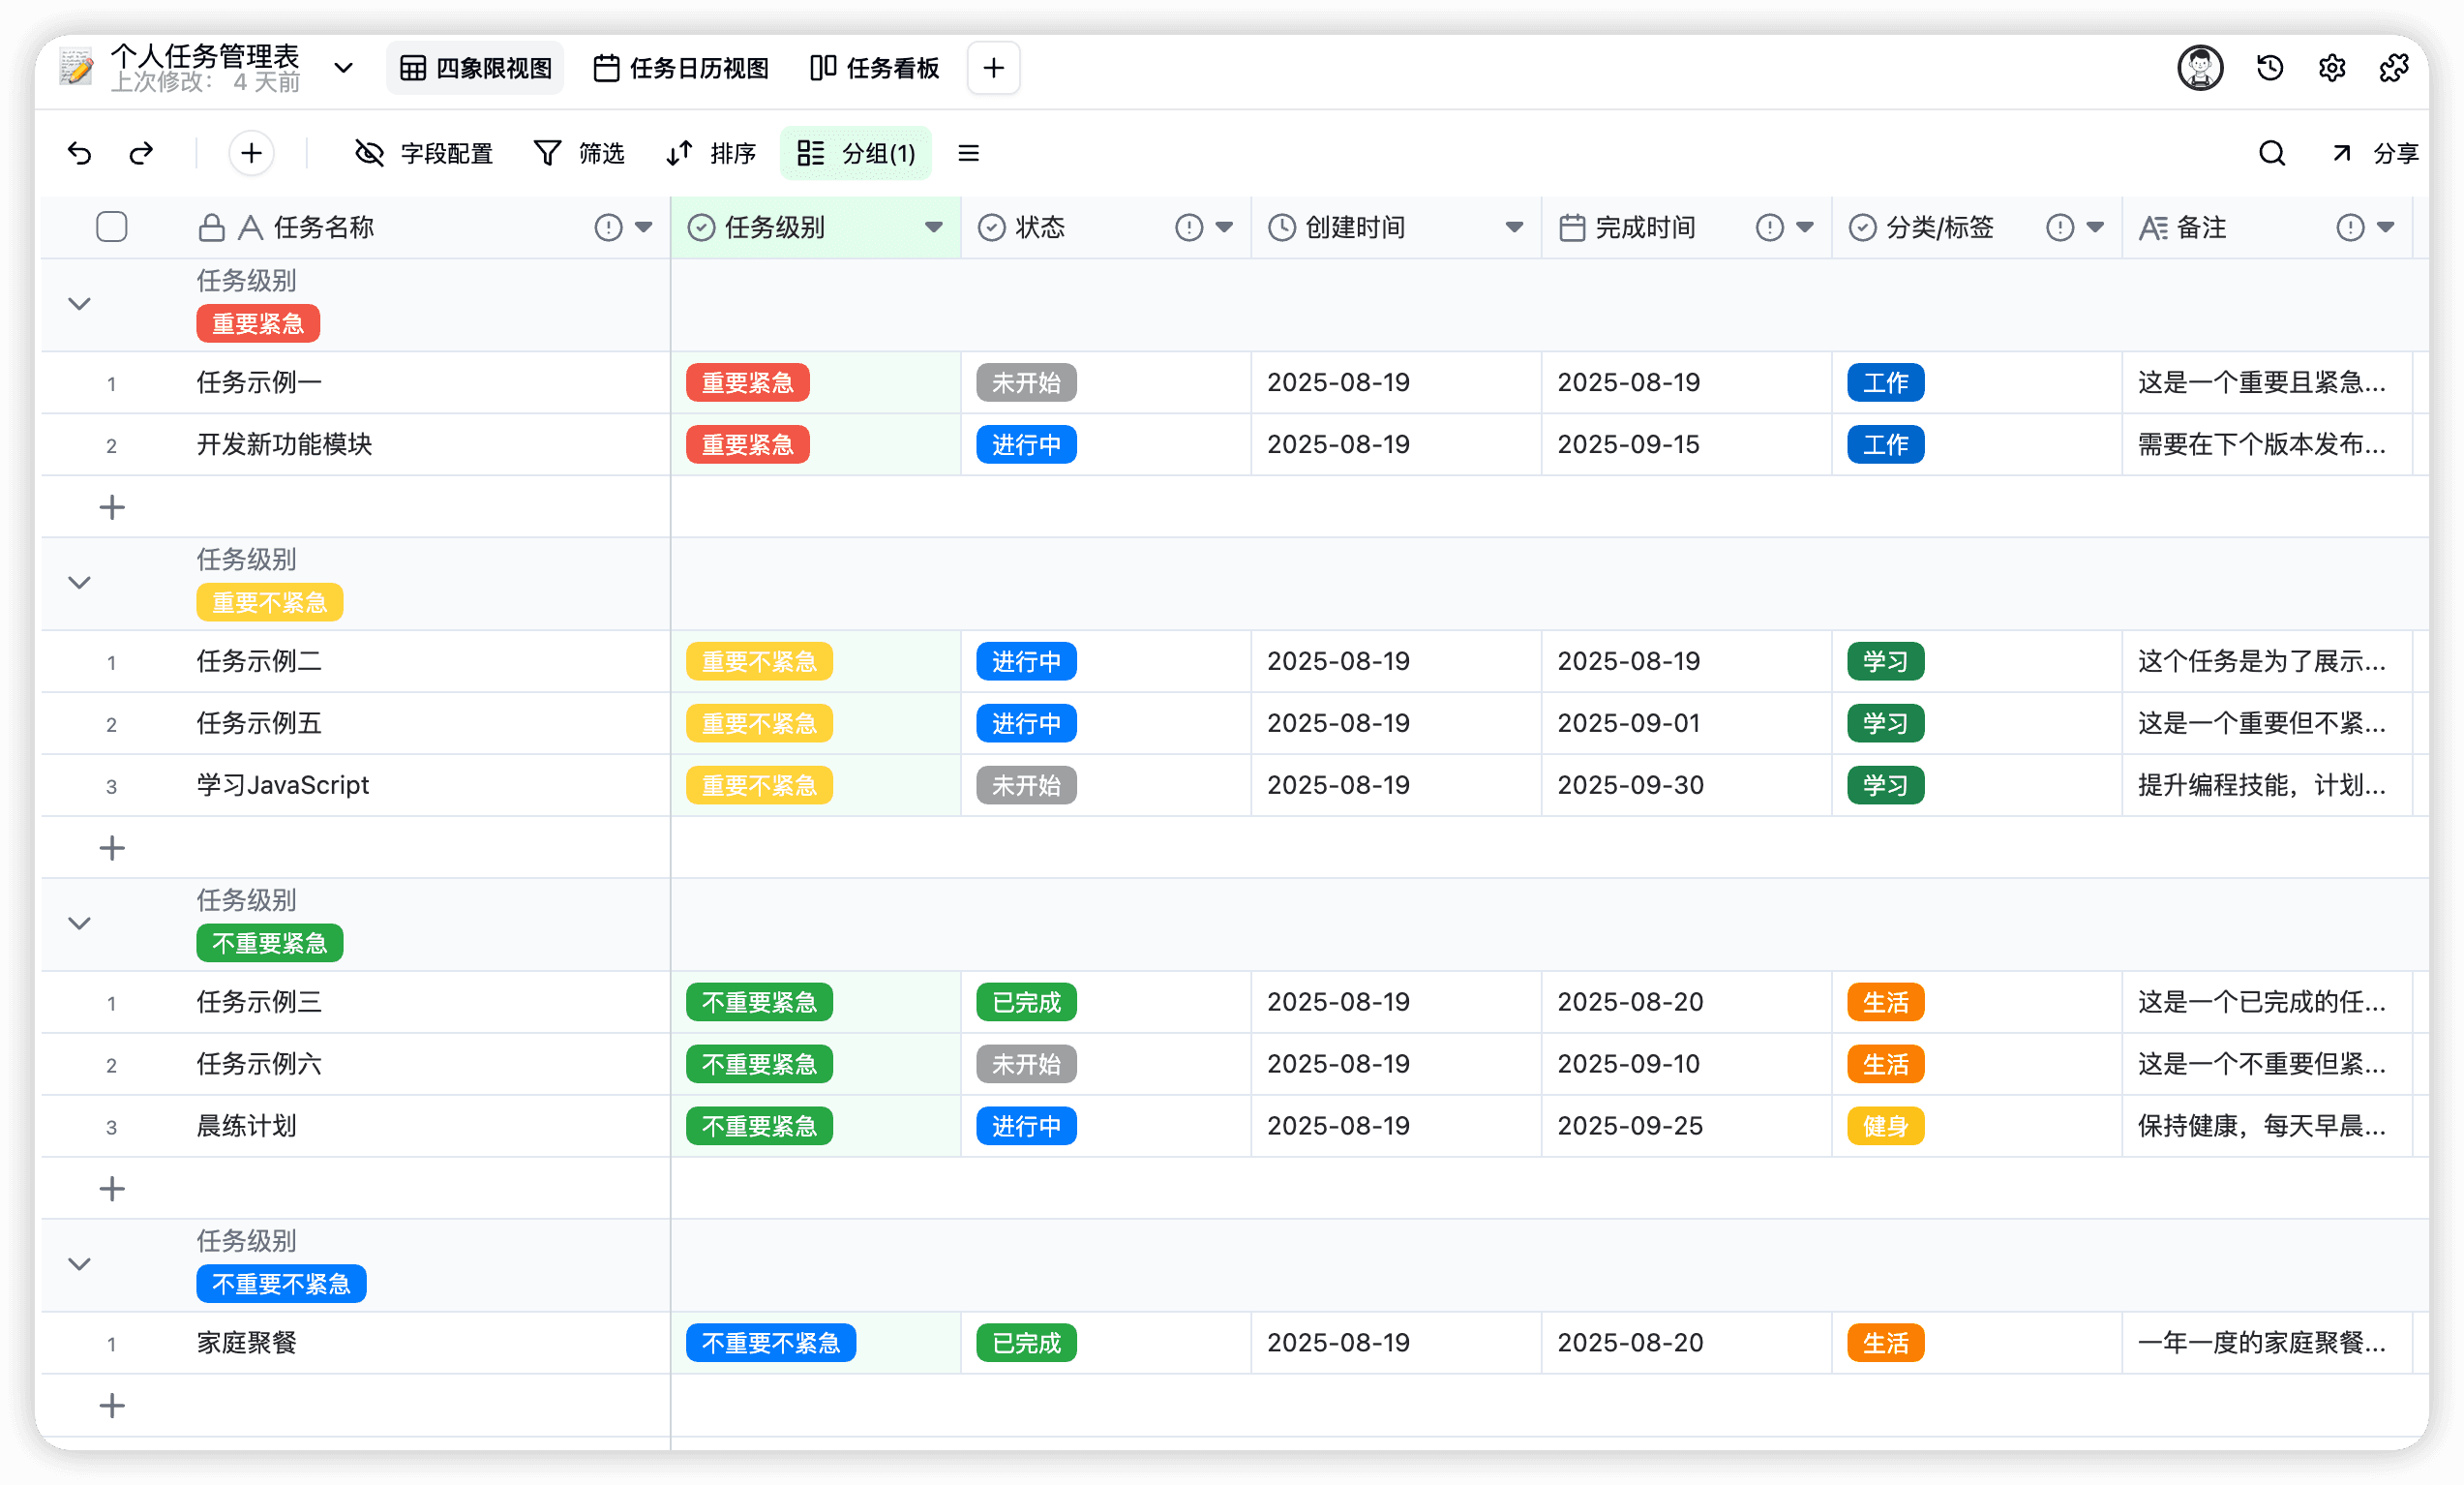Screen dimensions: 2464x1485
Task: Click the notepad document icon
Action: pos(76,68)
